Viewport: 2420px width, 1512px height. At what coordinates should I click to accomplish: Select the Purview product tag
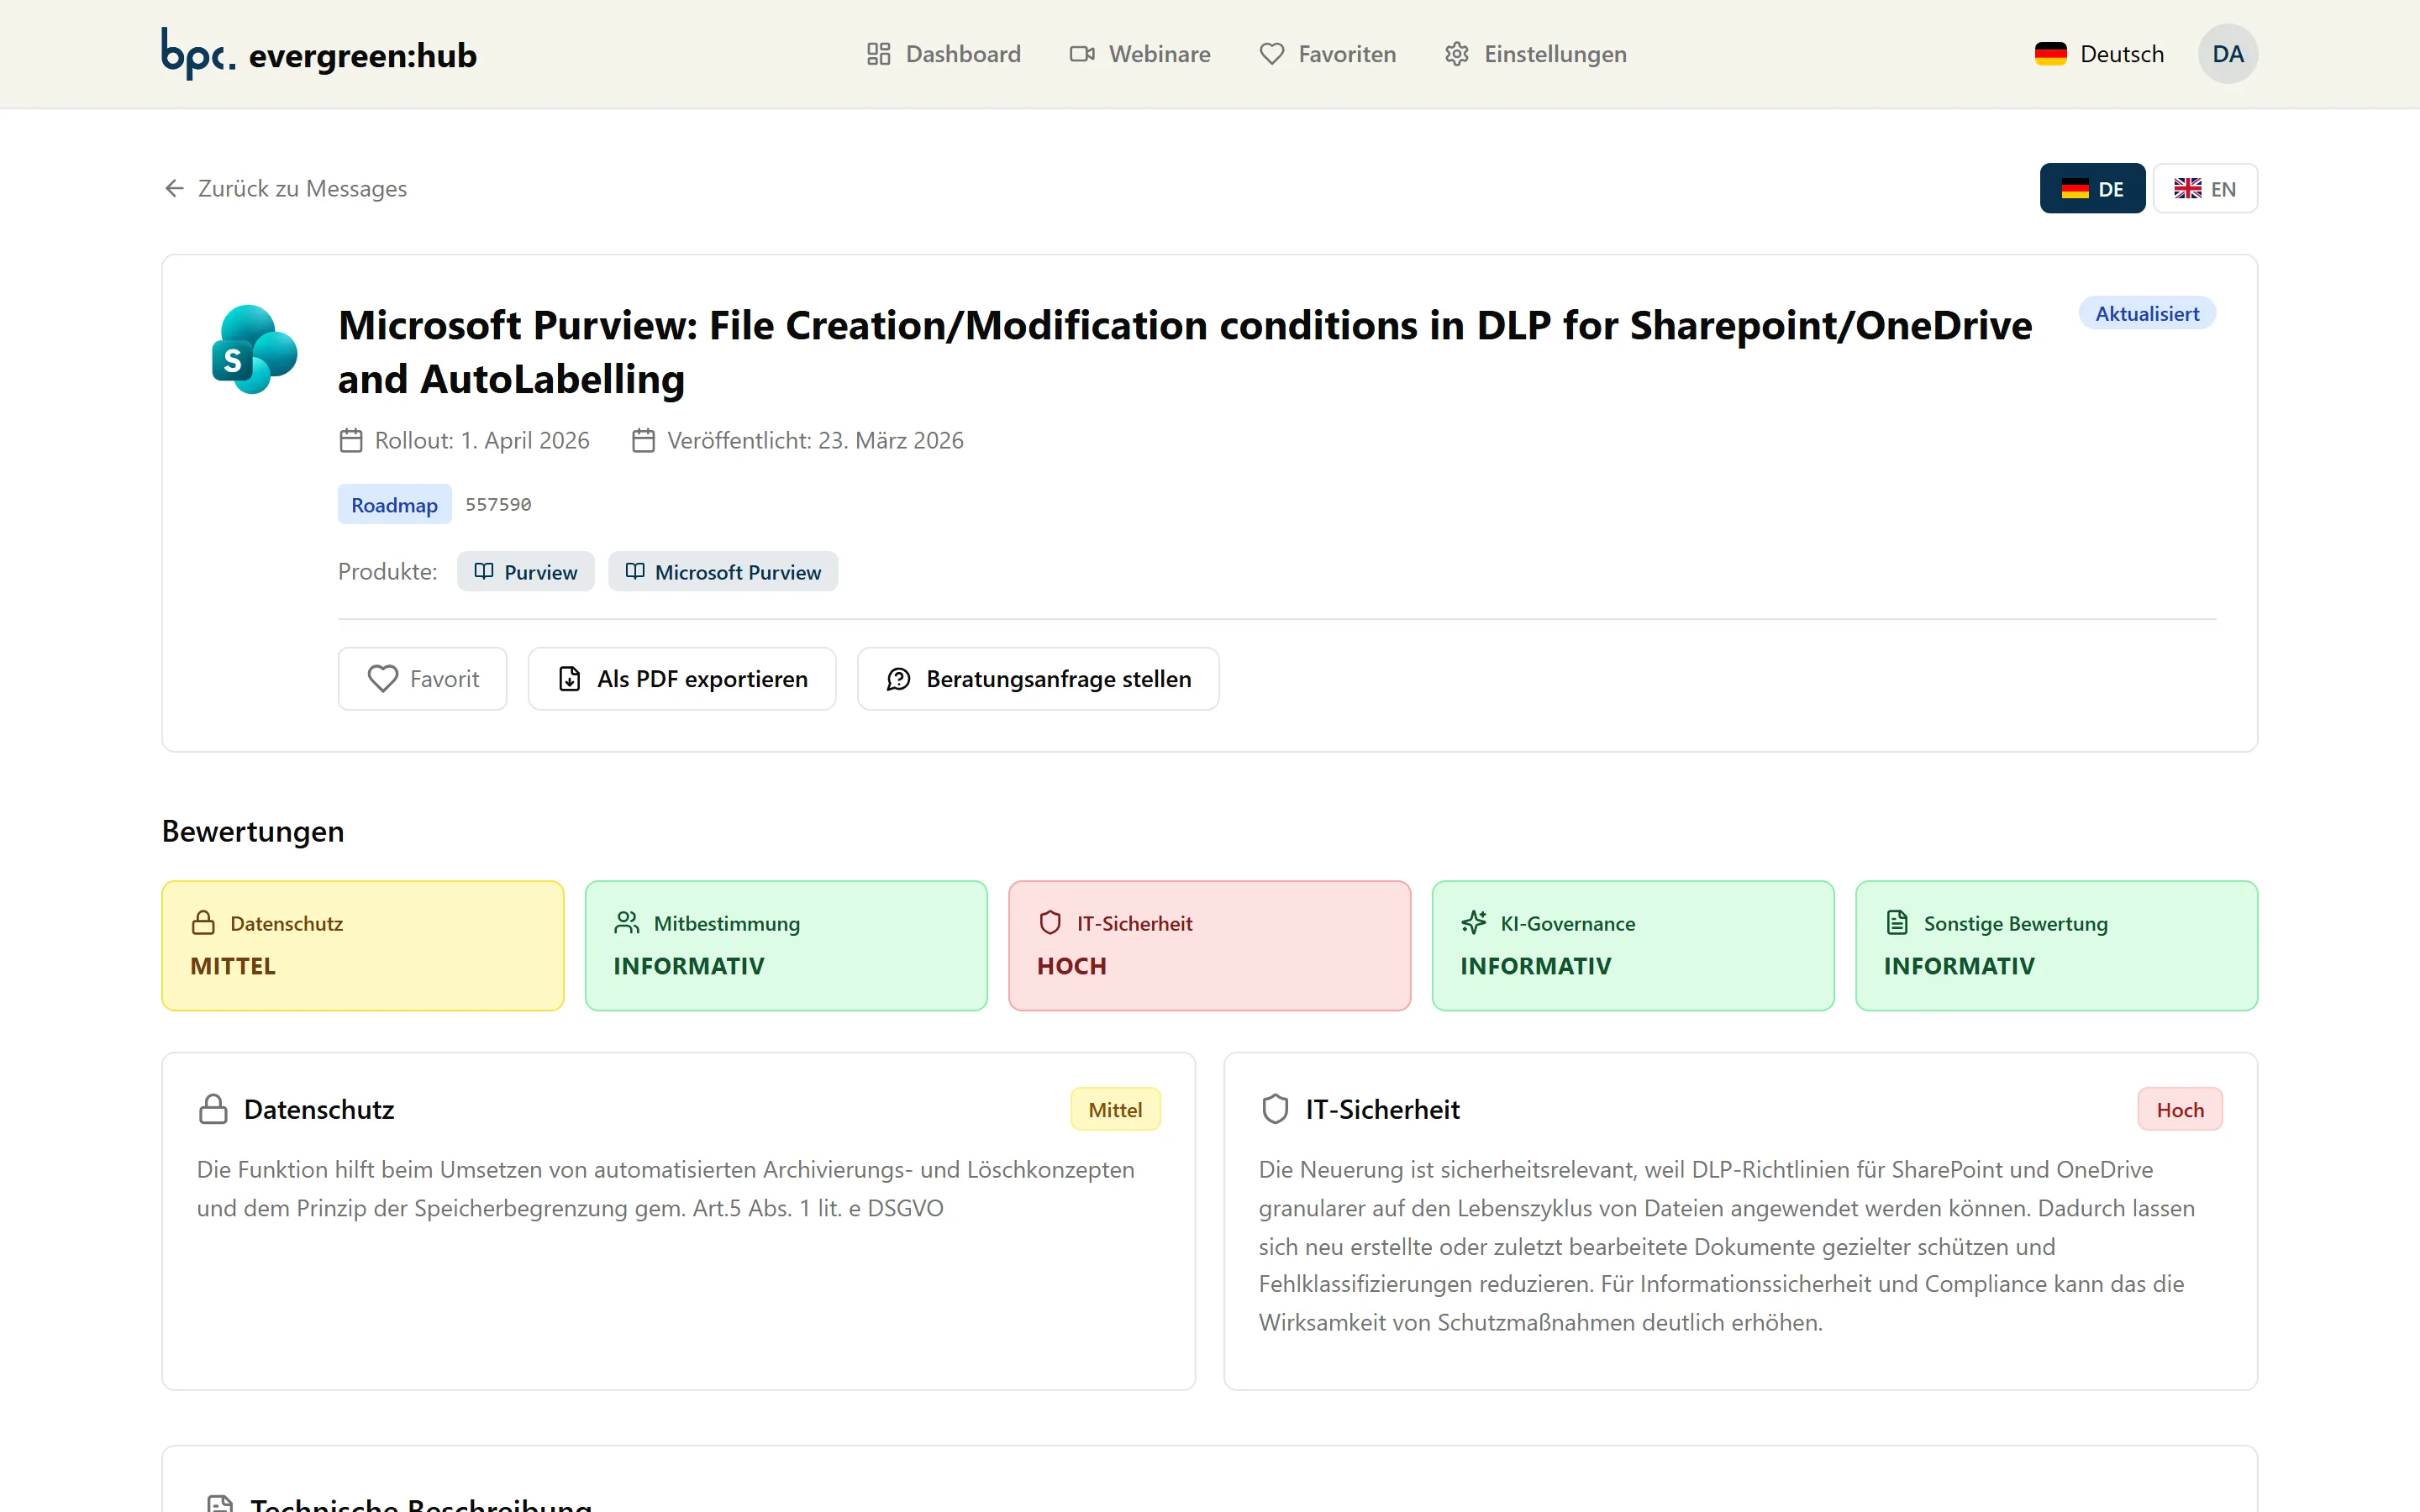525,571
